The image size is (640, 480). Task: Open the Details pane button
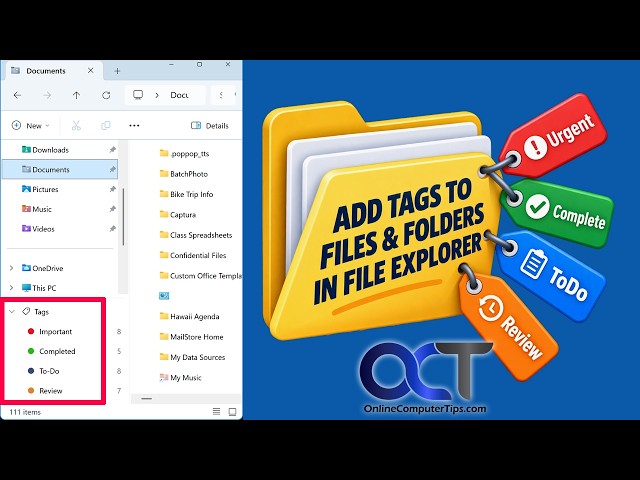[210, 125]
